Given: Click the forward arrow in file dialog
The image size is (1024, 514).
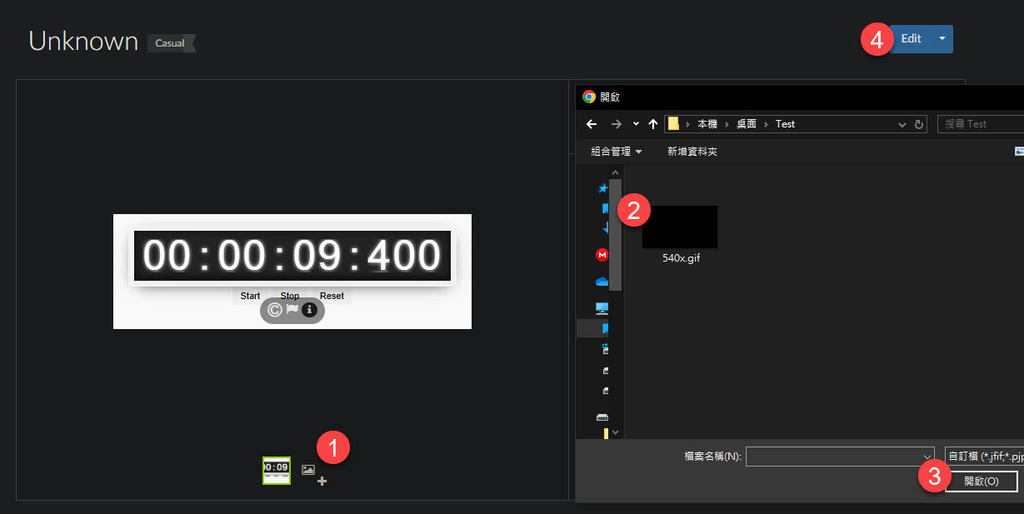Looking at the screenshot, I should 616,124.
